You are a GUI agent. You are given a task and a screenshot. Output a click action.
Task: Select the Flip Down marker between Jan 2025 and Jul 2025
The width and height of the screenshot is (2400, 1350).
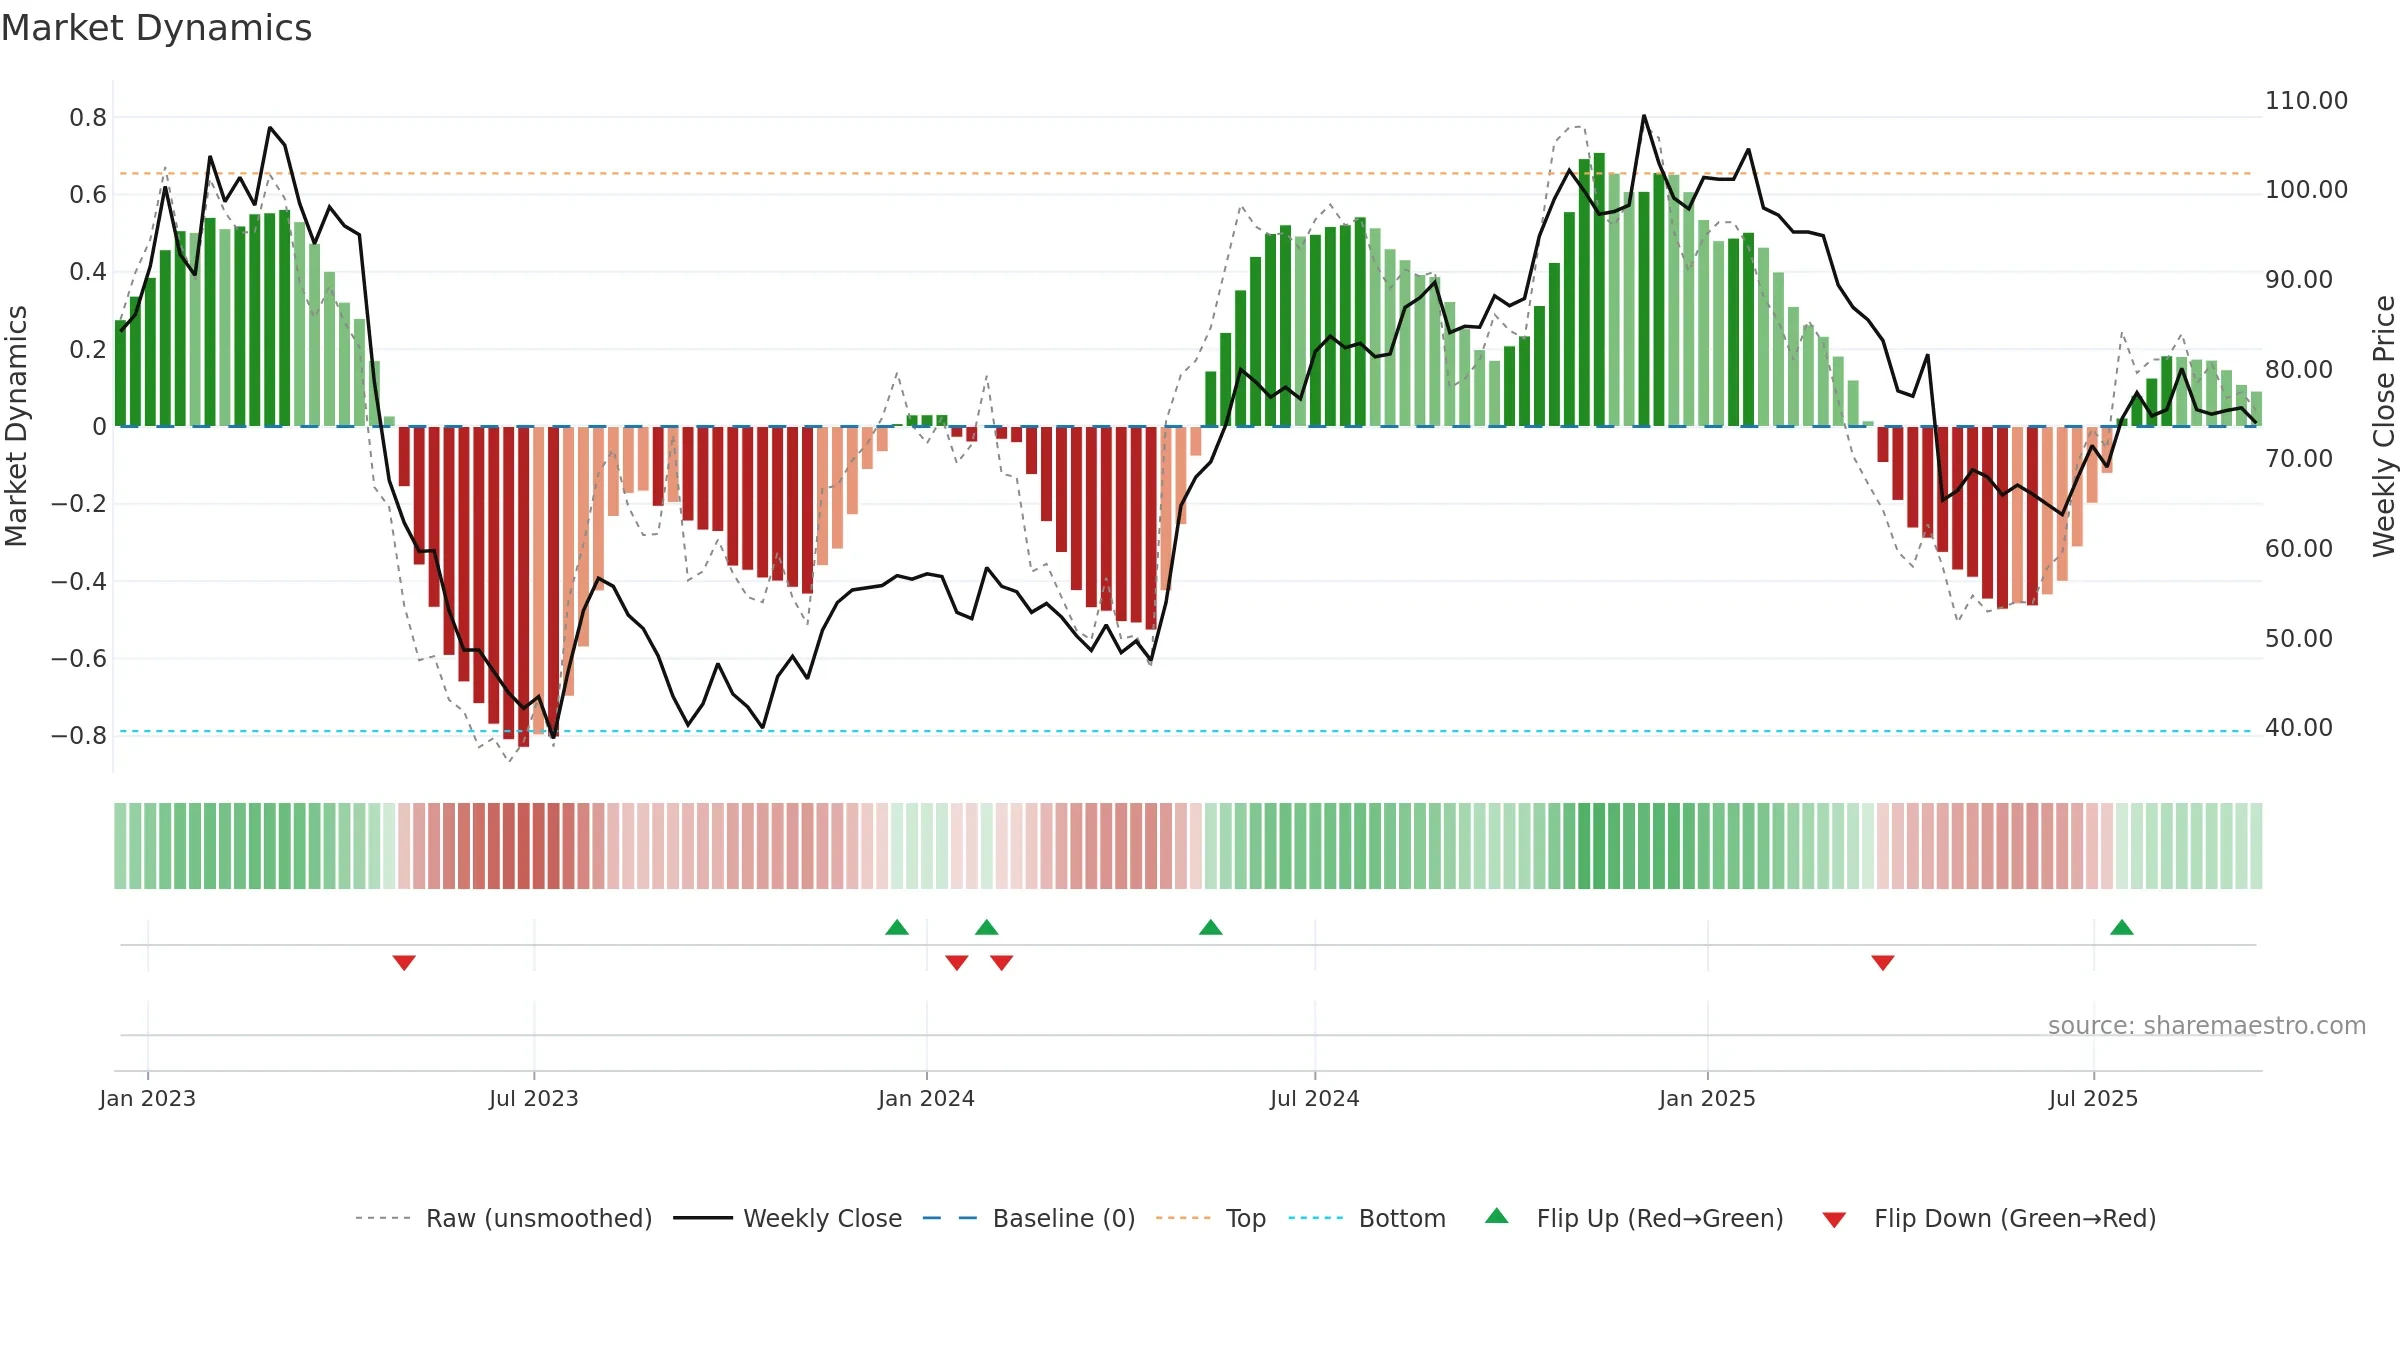[x=1883, y=962]
